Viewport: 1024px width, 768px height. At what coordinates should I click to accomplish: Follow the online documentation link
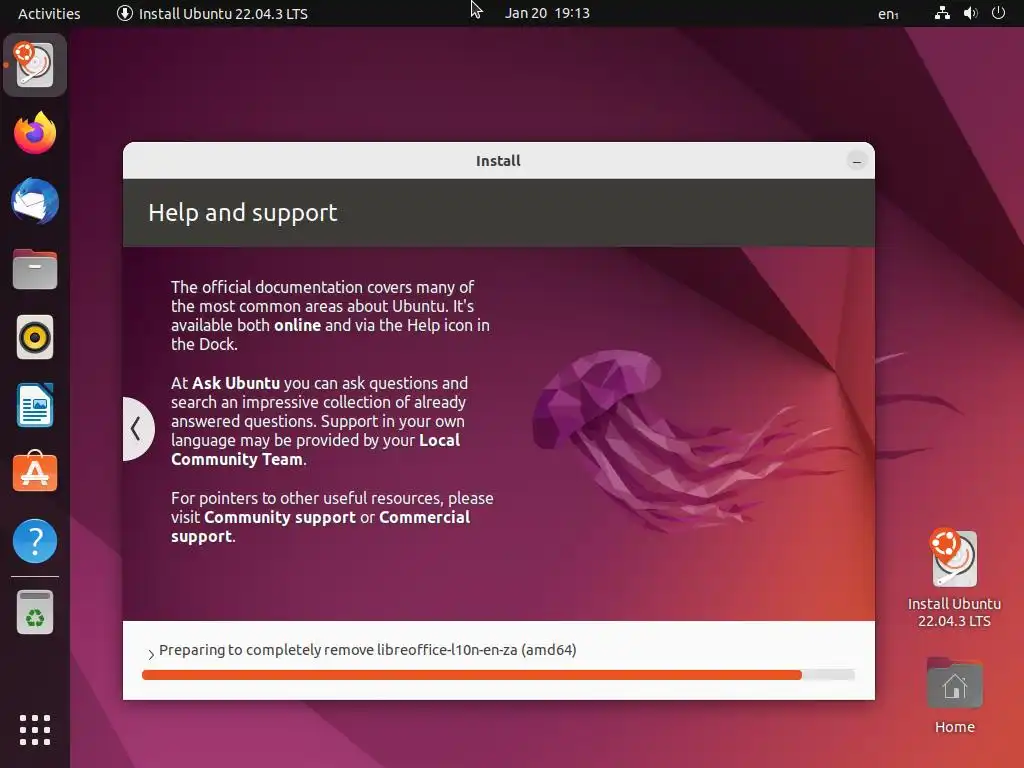click(297, 325)
